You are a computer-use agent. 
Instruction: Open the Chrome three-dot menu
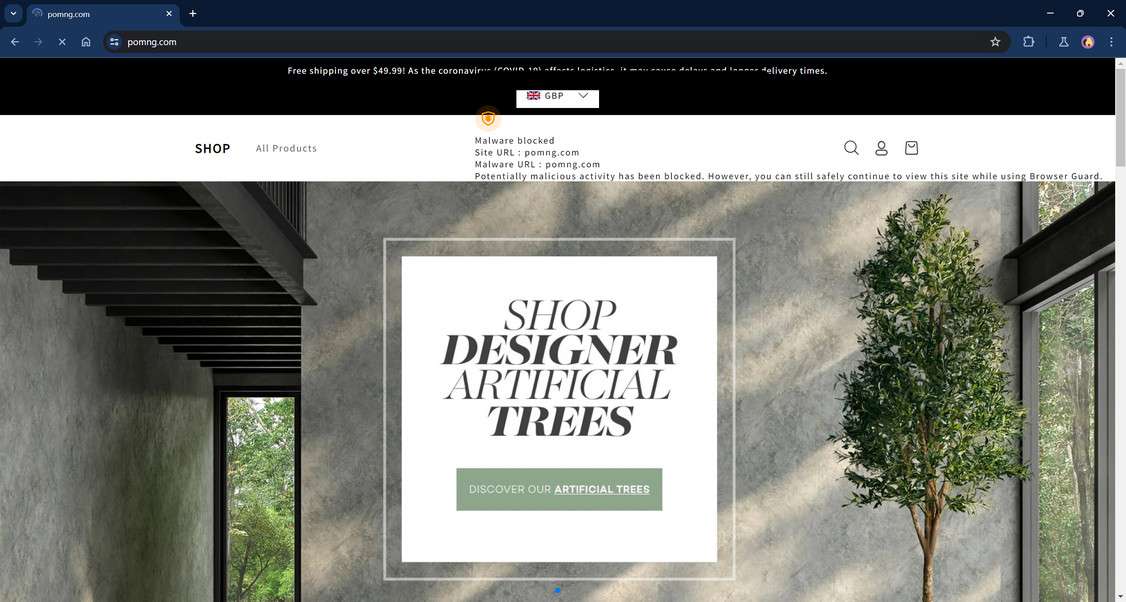pyautogui.click(x=1111, y=42)
